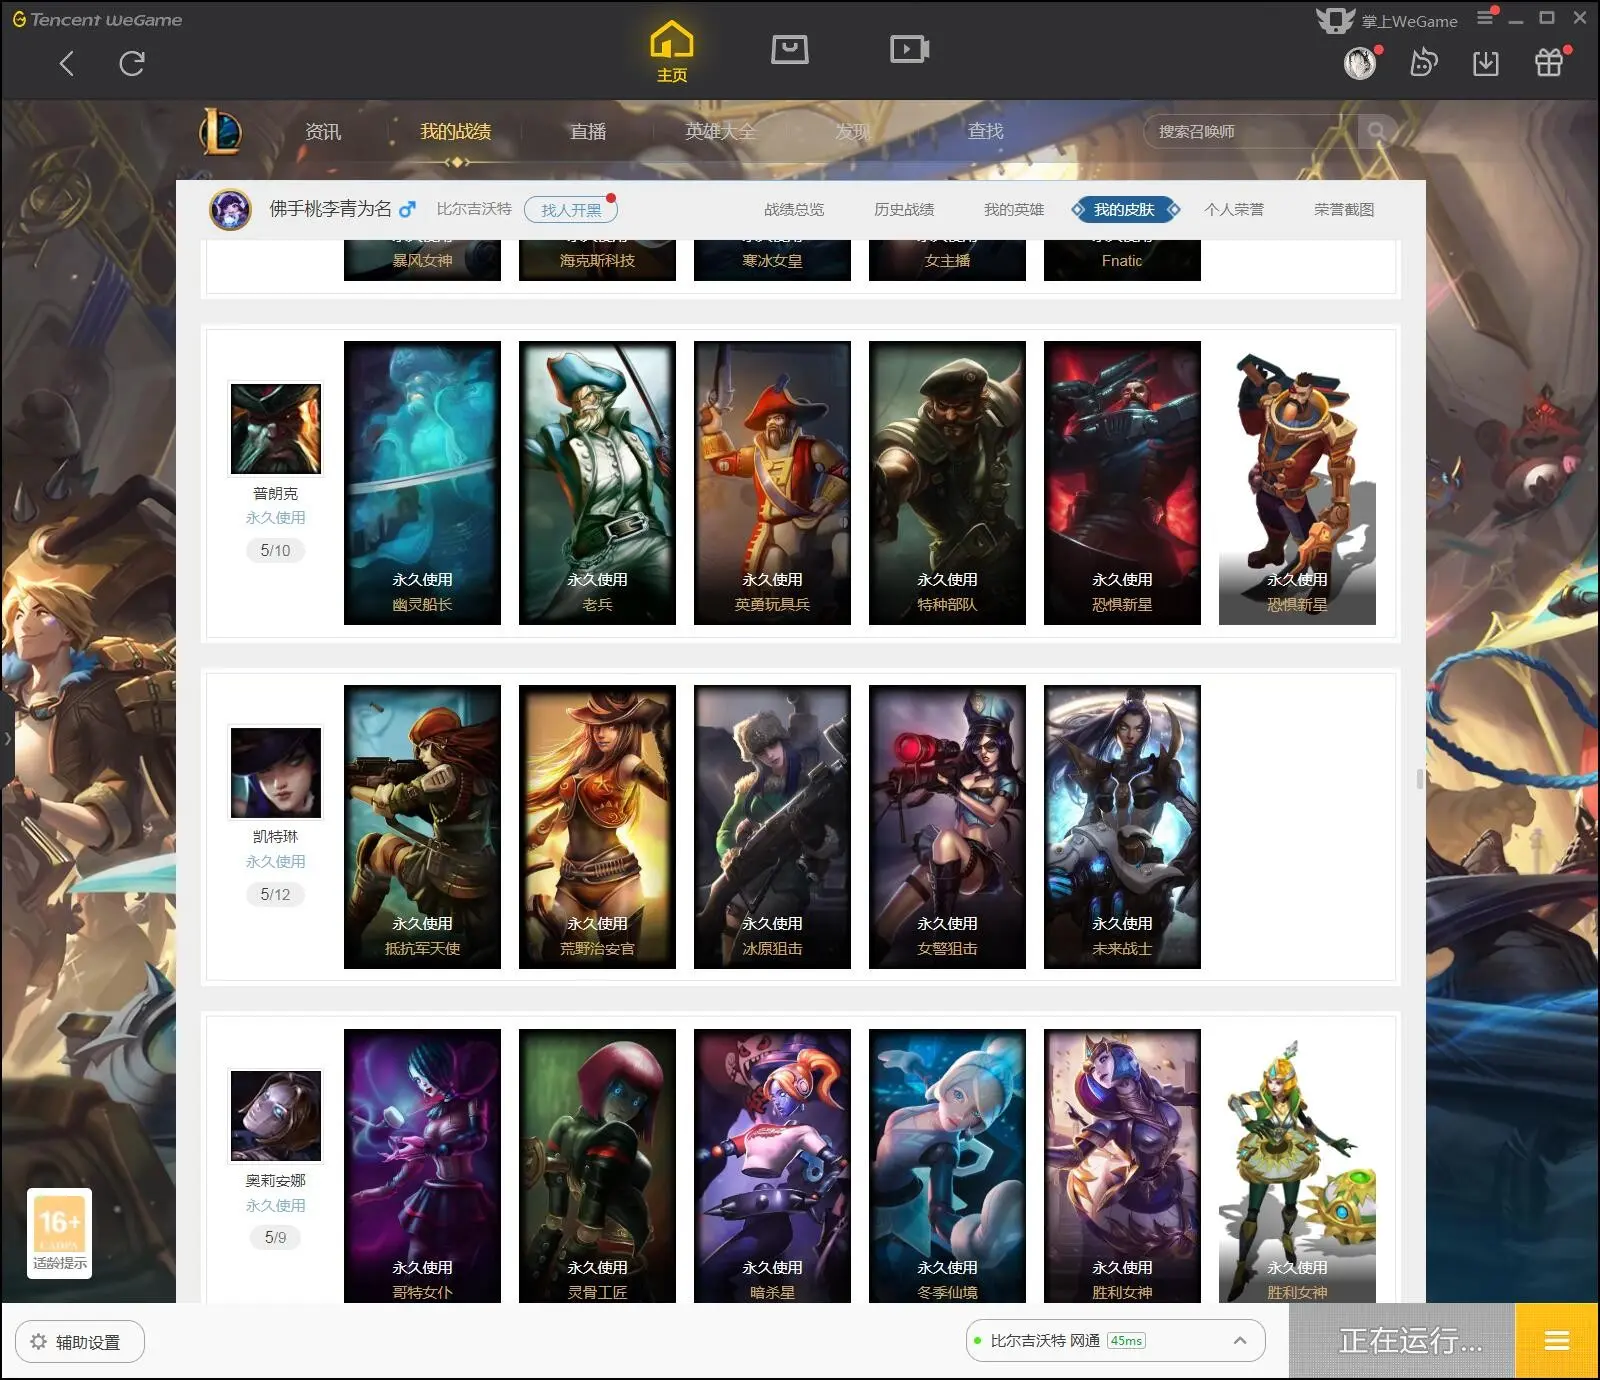The height and width of the screenshot is (1380, 1600).
Task: Open the 特种部队 skin card
Action: coord(947,483)
